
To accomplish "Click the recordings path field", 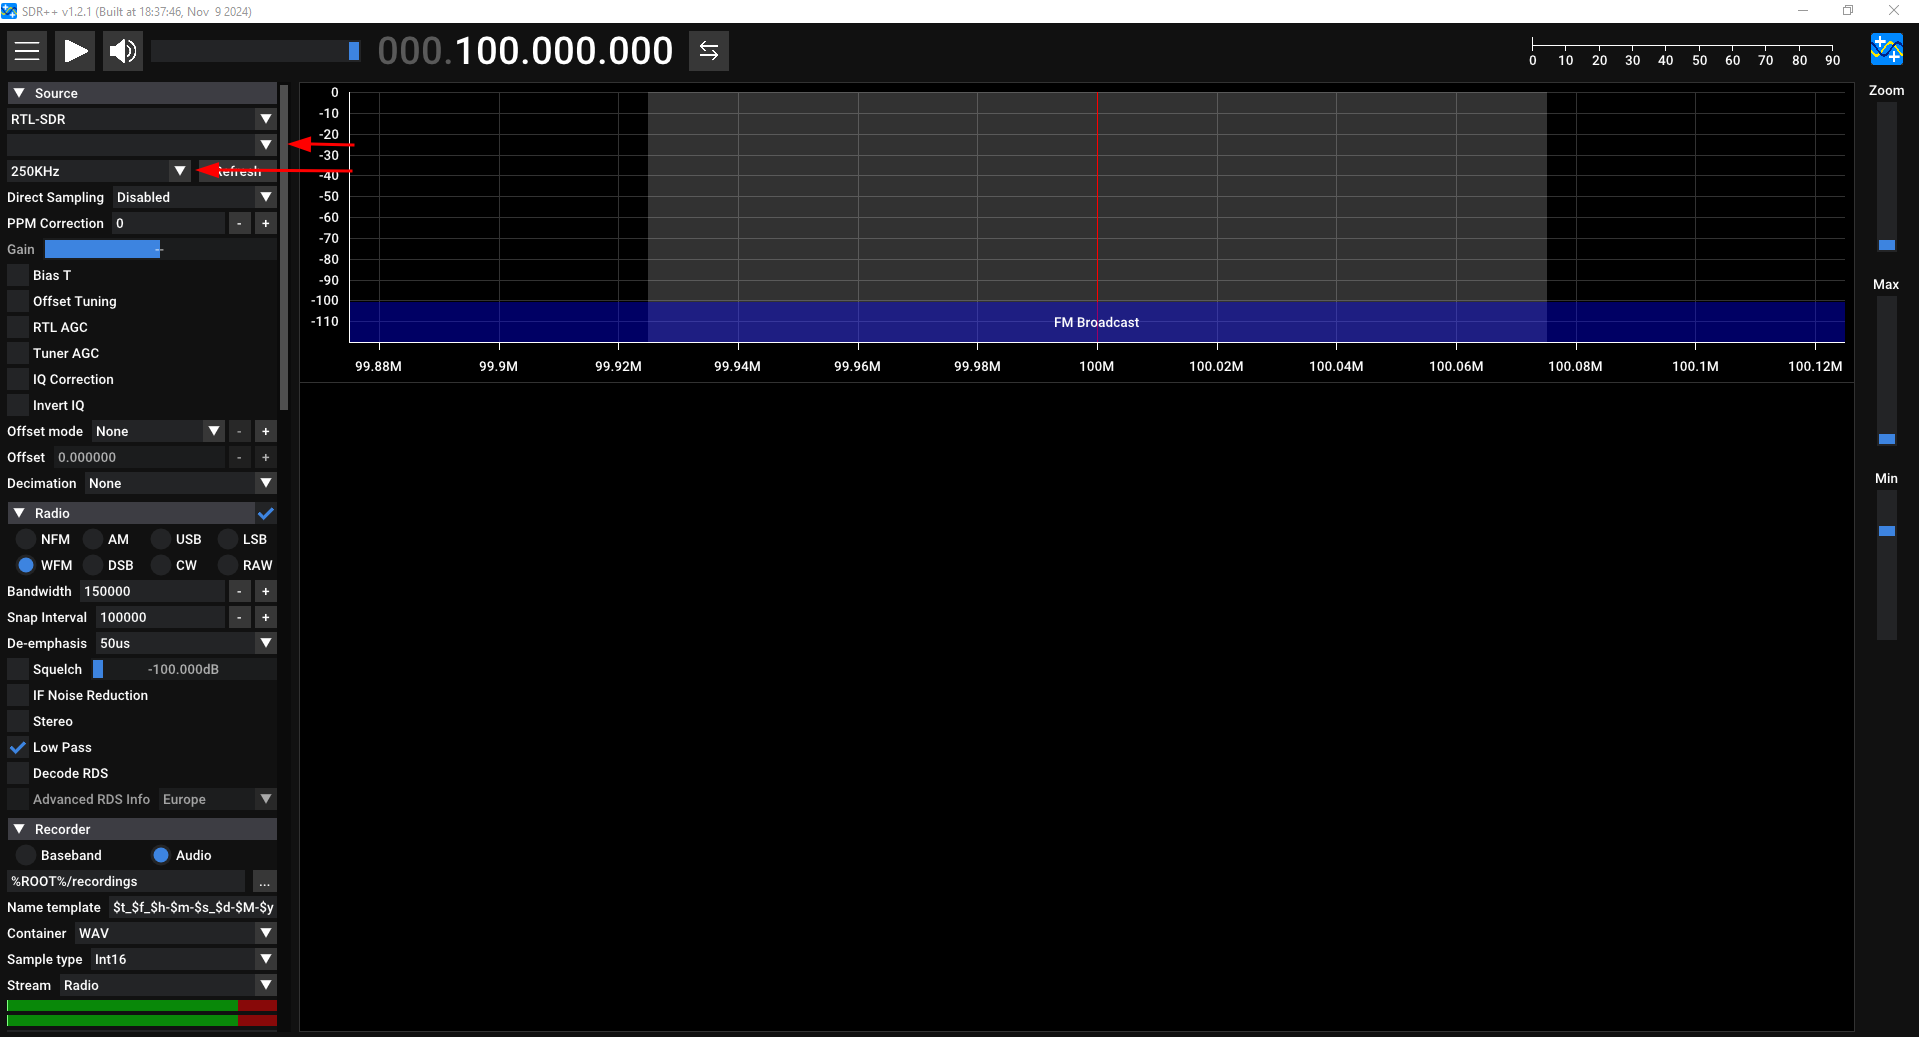I will pyautogui.click(x=126, y=881).
